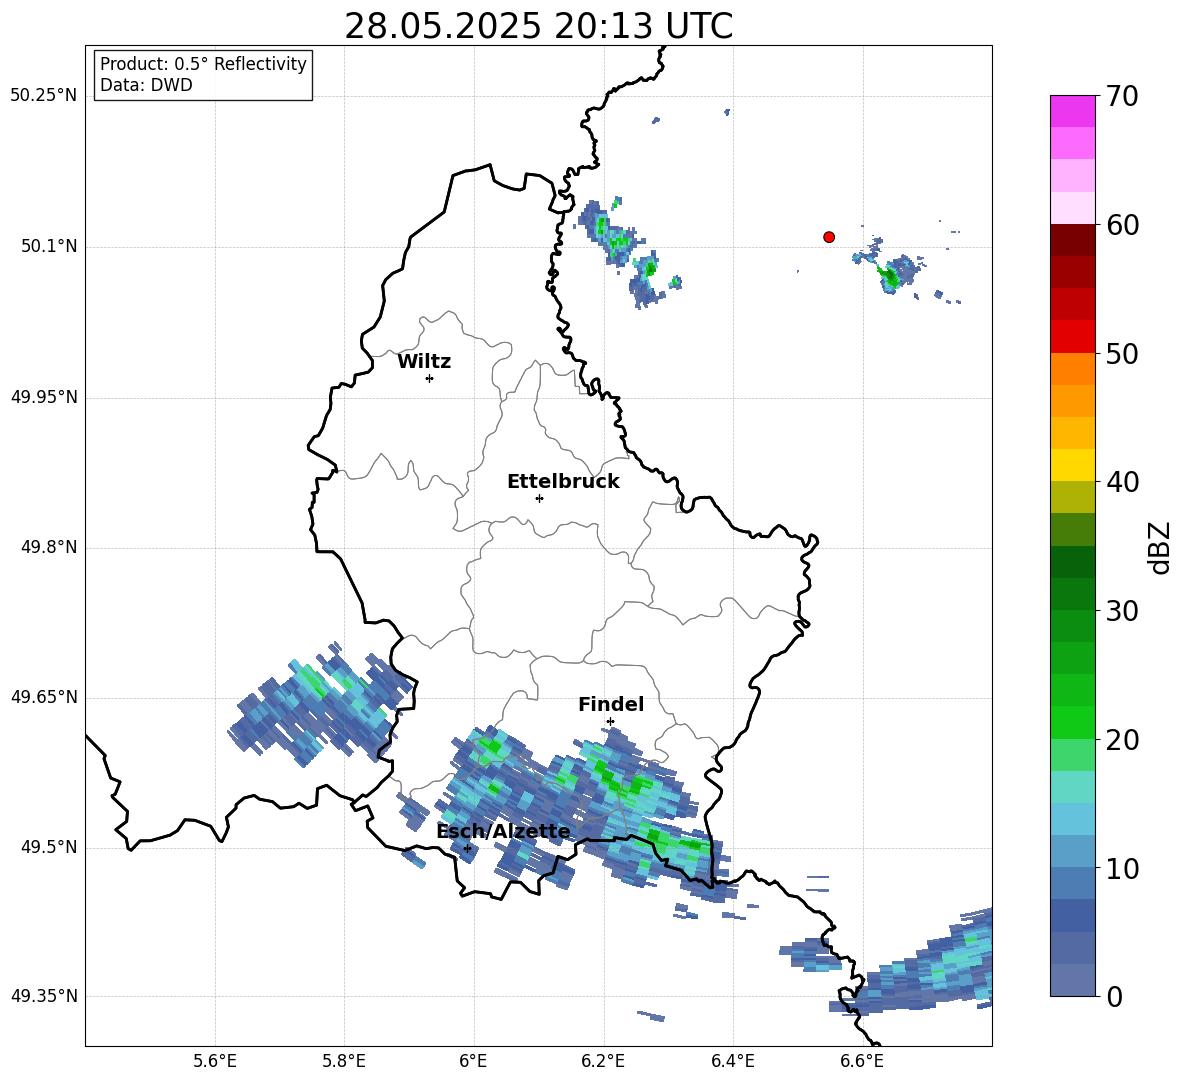1184x1081 pixels.
Task: Select the Wiltz station label
Action: click(x=424, y=362)
